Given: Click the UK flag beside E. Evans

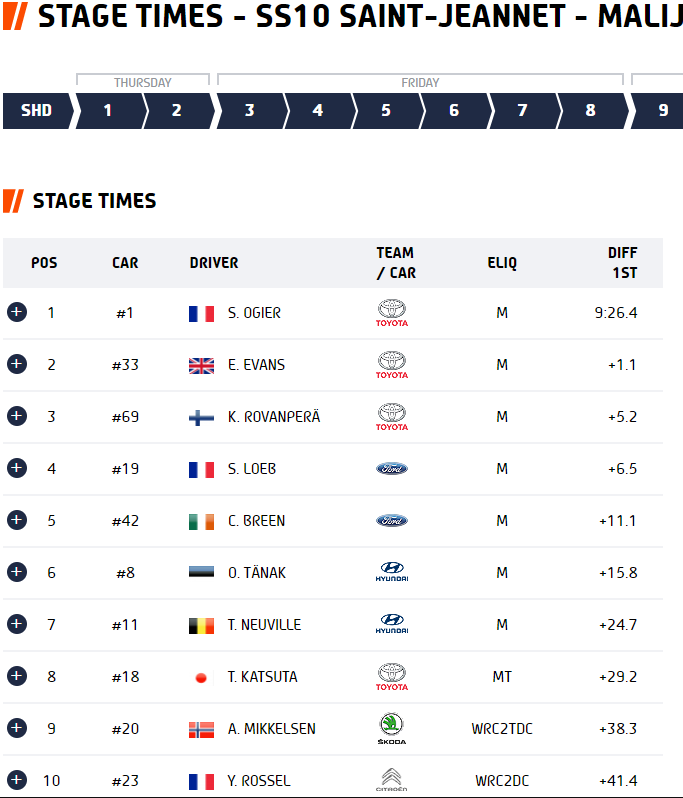Looking at the screenshot, I should click(202, 365).
